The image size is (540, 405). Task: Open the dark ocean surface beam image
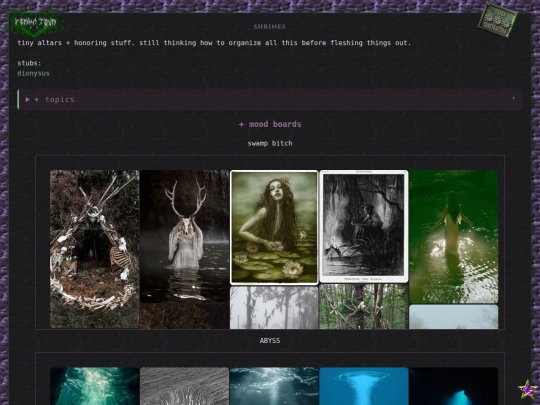click(x=274, y=386)
